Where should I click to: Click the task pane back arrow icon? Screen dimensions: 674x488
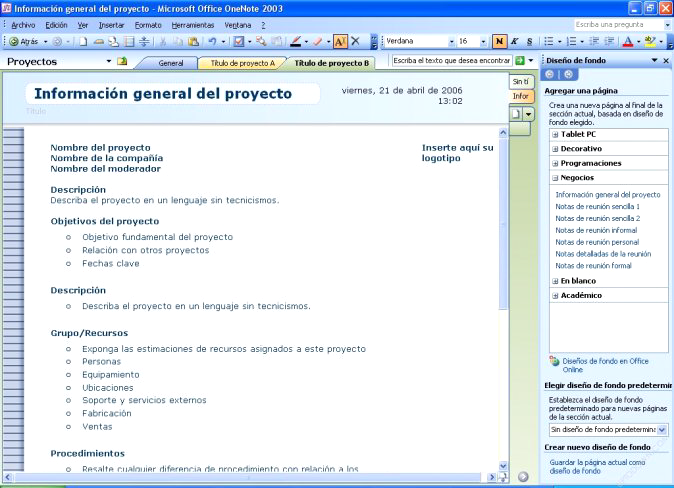(551, 74)
